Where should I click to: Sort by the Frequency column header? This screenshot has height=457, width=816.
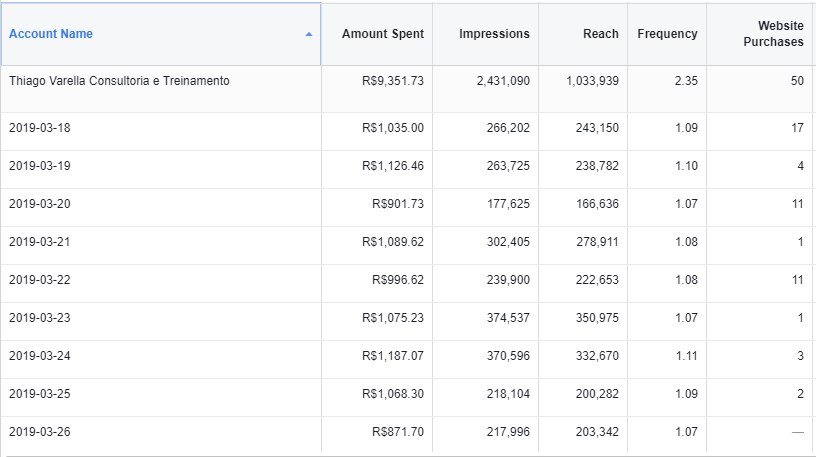coord(667,34)
